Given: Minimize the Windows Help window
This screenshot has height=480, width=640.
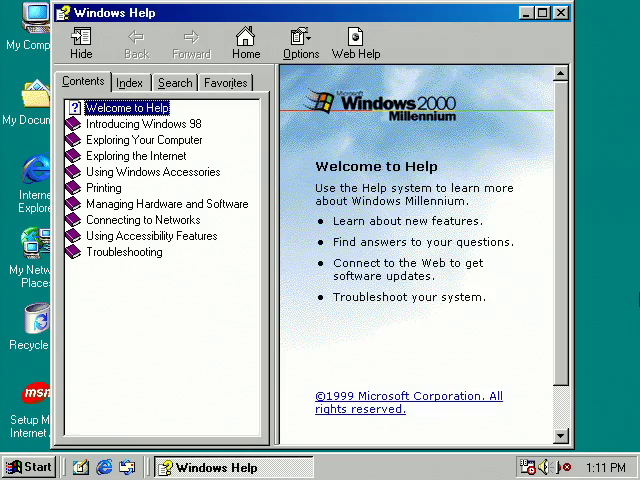Looking at the screenshot, I should [526, 13].
